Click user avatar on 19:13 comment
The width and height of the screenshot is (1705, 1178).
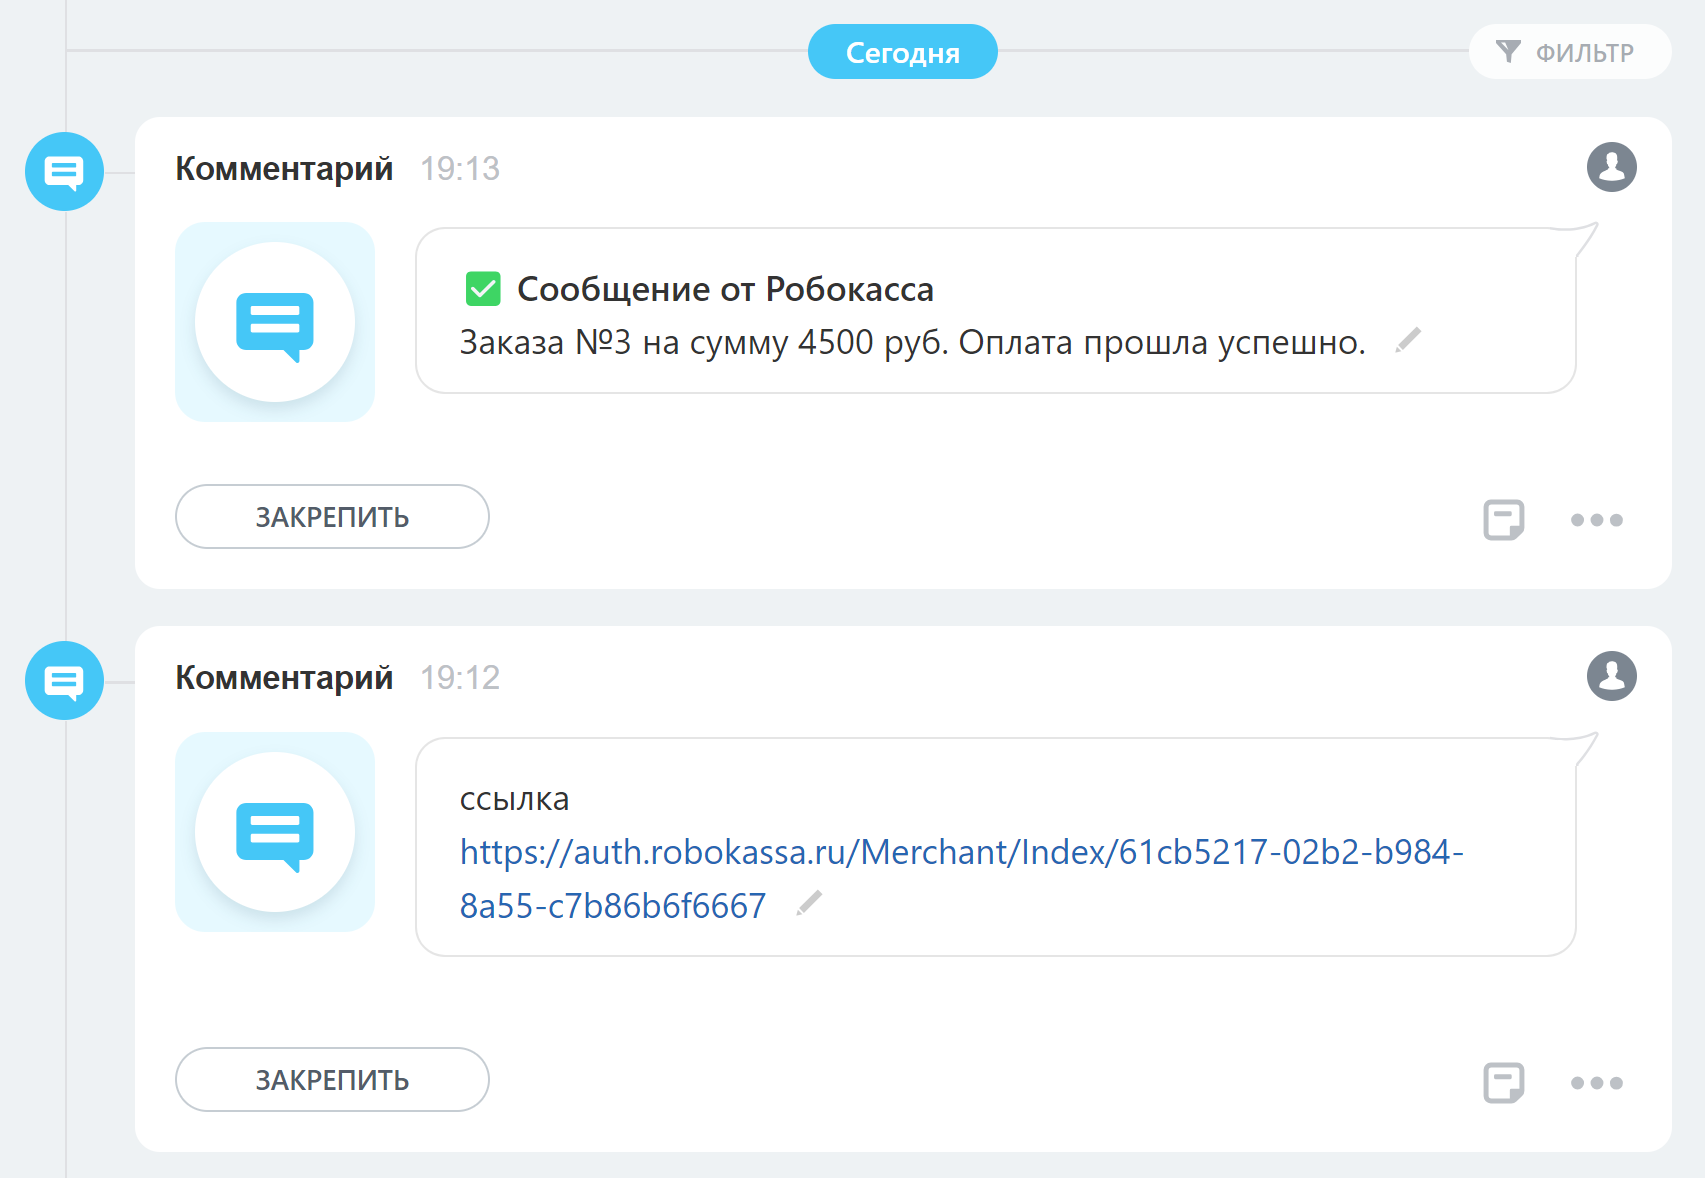click(1611, 167)
